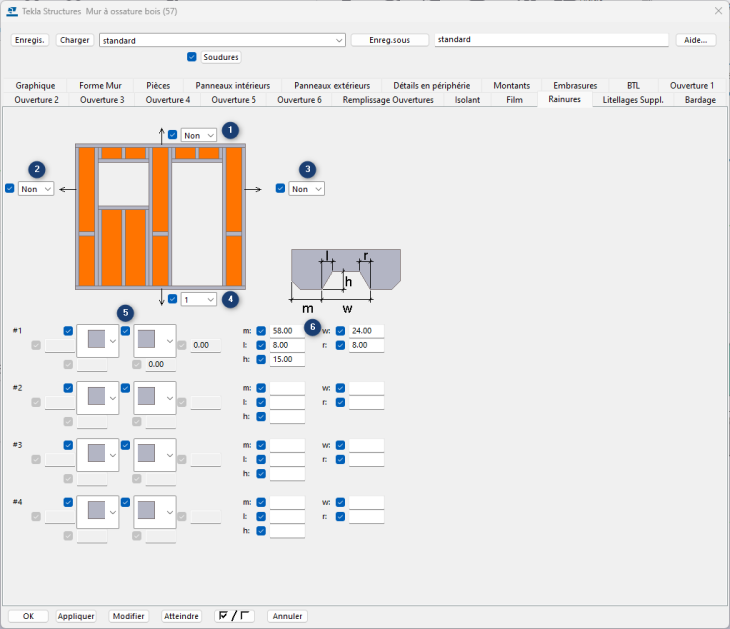Expand the bottom groove dropdown showing 1
This screenshot has width=730, height=629.
click(199, 299)
